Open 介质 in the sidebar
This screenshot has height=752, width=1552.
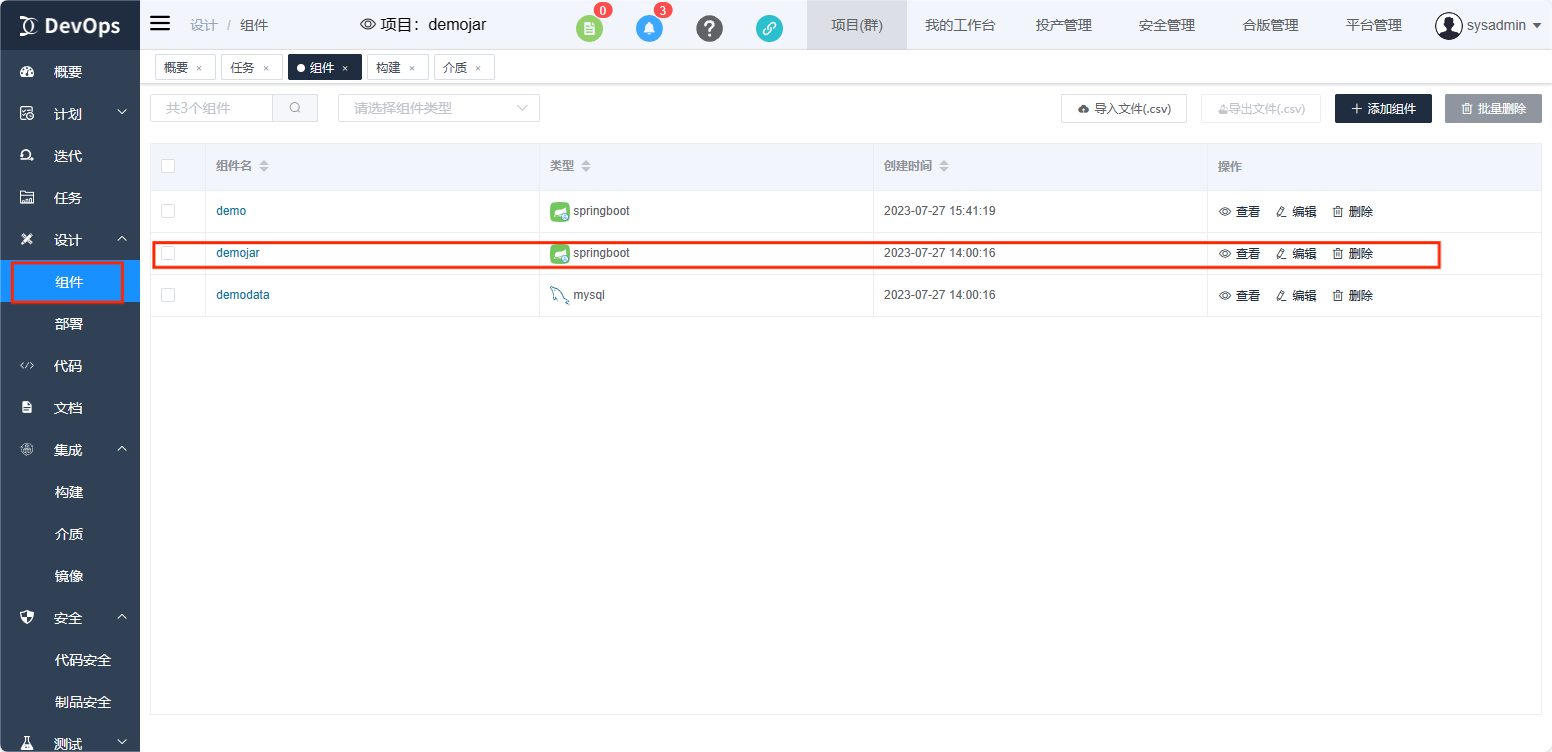70,534
